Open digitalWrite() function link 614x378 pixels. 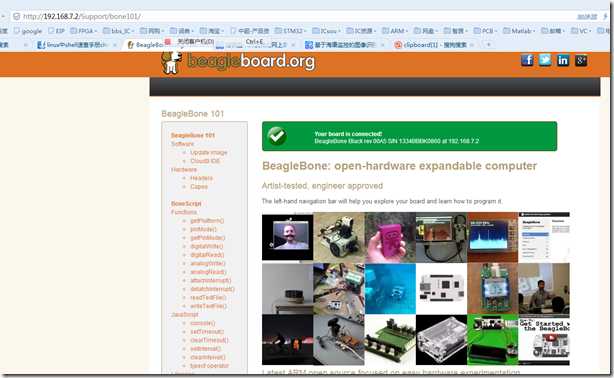coord(206,246)
